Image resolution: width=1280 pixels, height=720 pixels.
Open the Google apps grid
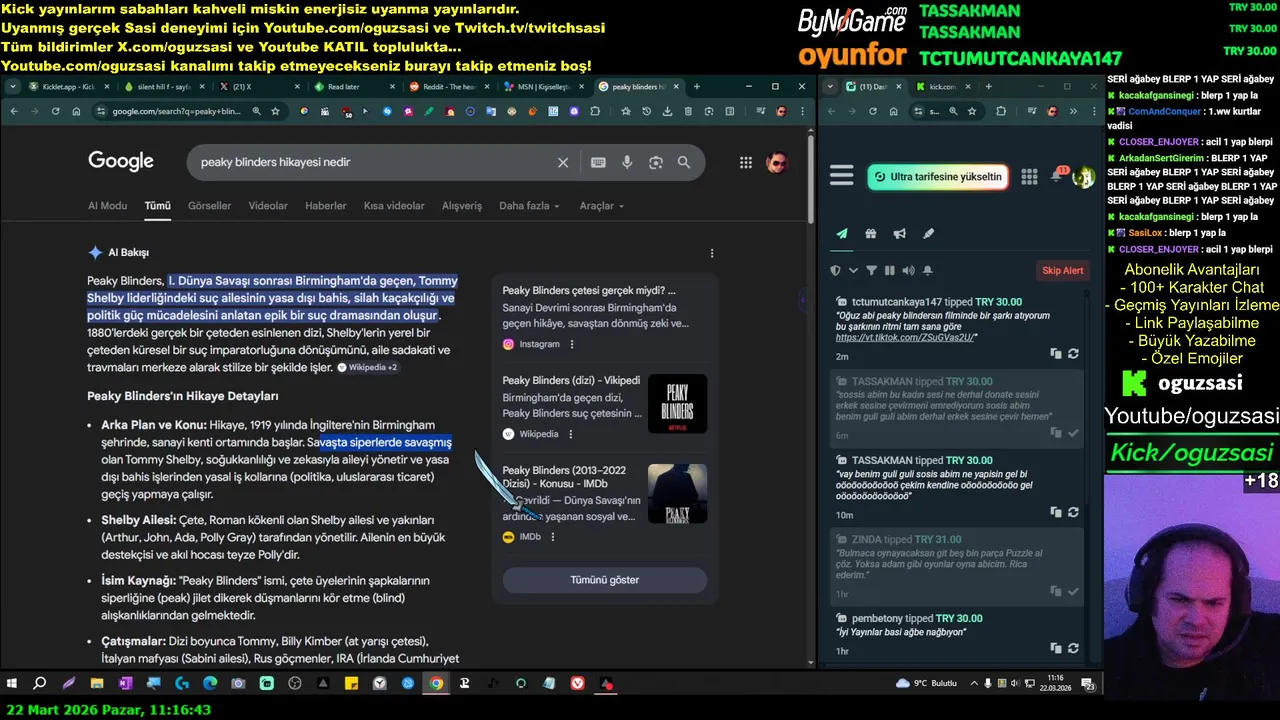746,162
